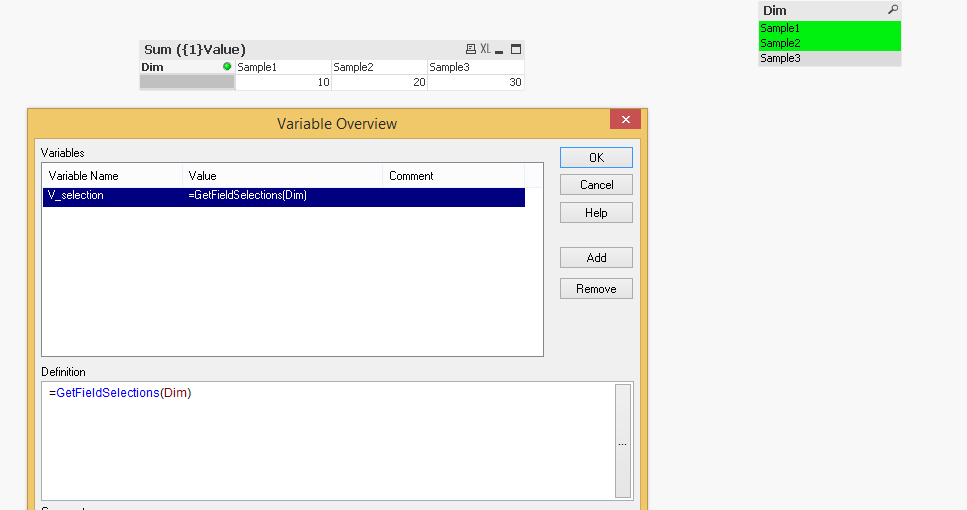967x510 pixels.
Task: Confirm the dialog with OK
Action: coord(596,157)
